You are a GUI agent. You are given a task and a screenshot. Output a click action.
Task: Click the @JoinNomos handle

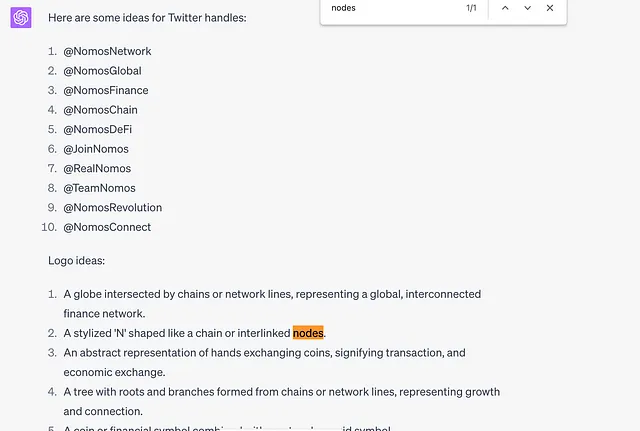click(x=96, y=149)
